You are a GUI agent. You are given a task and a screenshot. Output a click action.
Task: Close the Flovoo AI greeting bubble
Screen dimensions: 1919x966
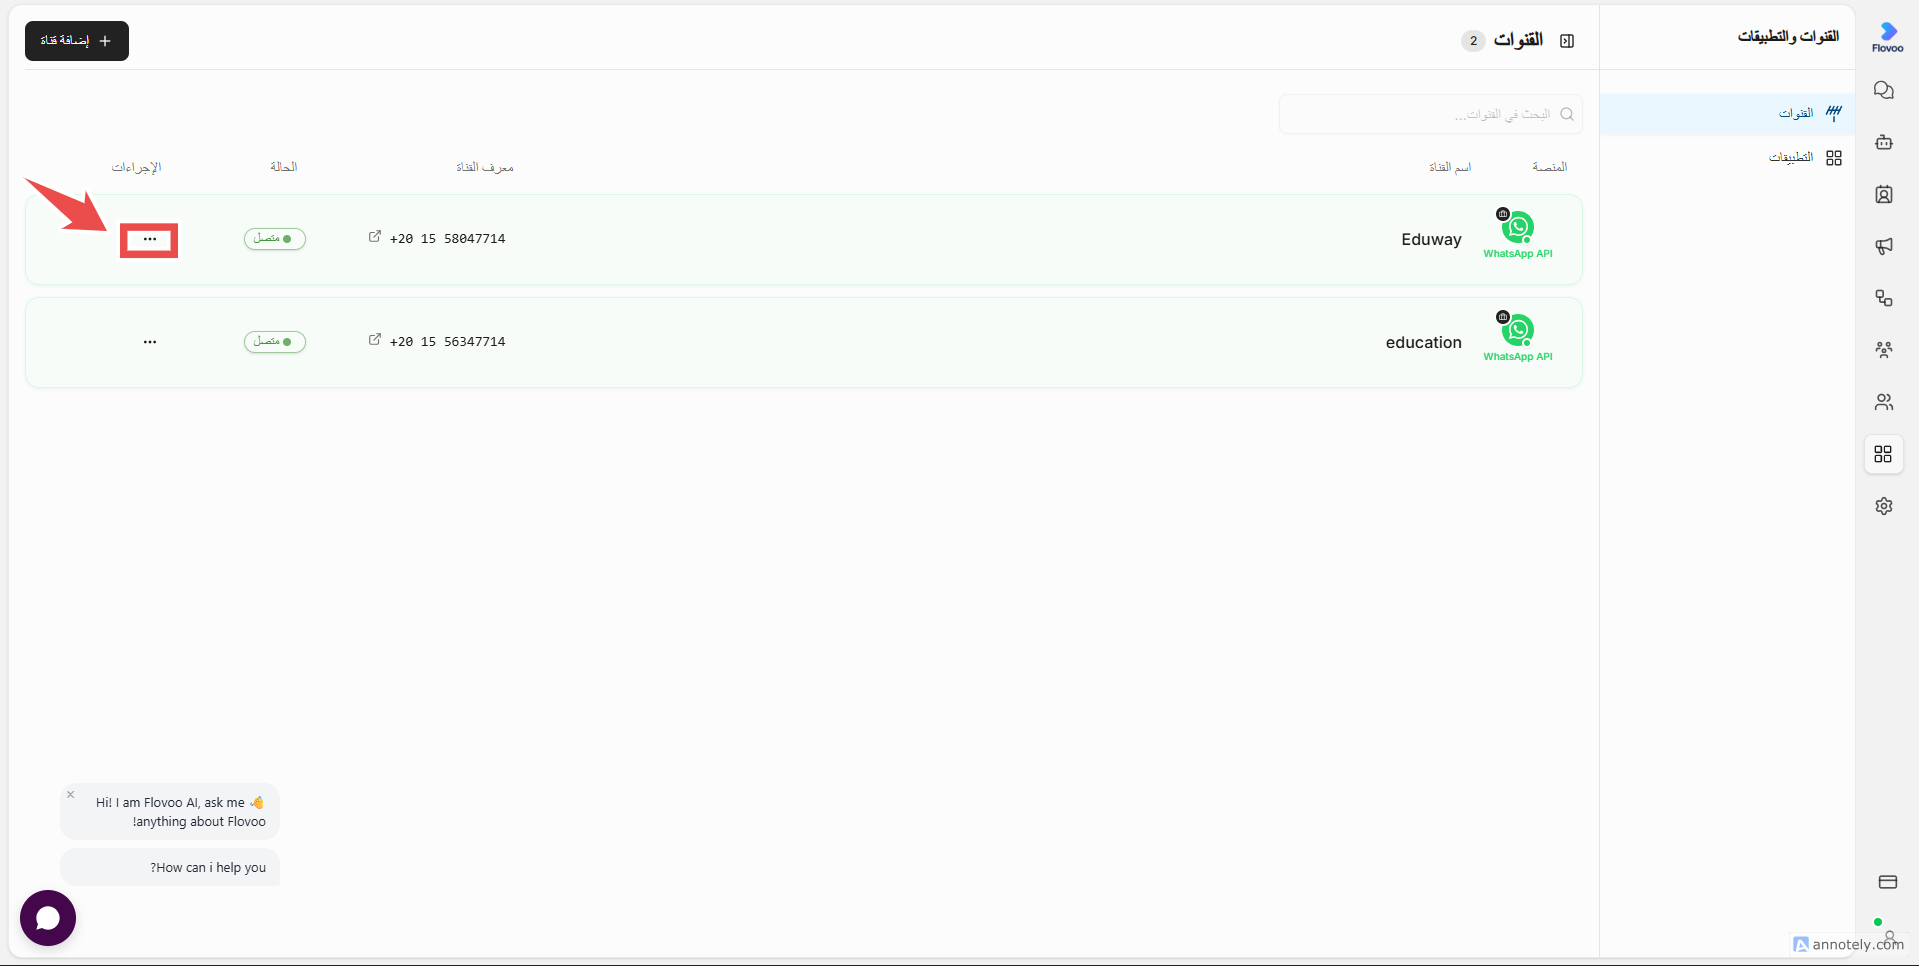coord(71,795)
